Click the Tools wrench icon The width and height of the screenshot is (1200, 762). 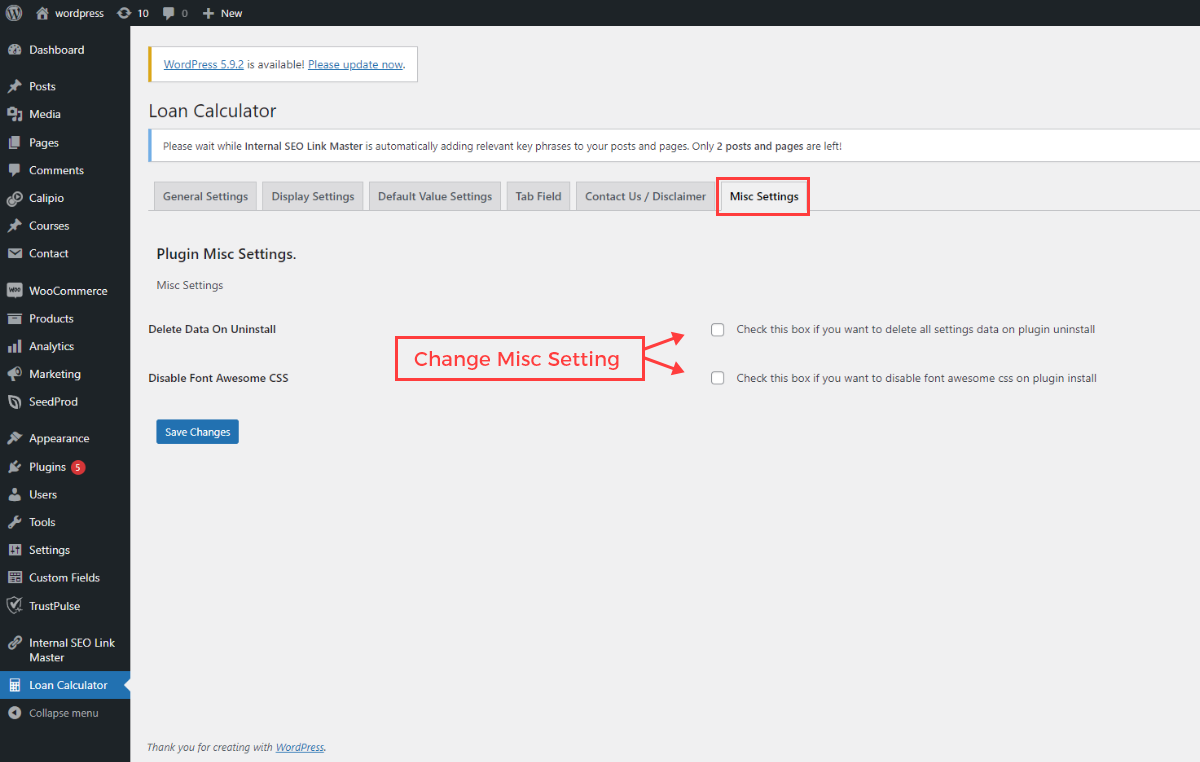click(x=14, y=522)
